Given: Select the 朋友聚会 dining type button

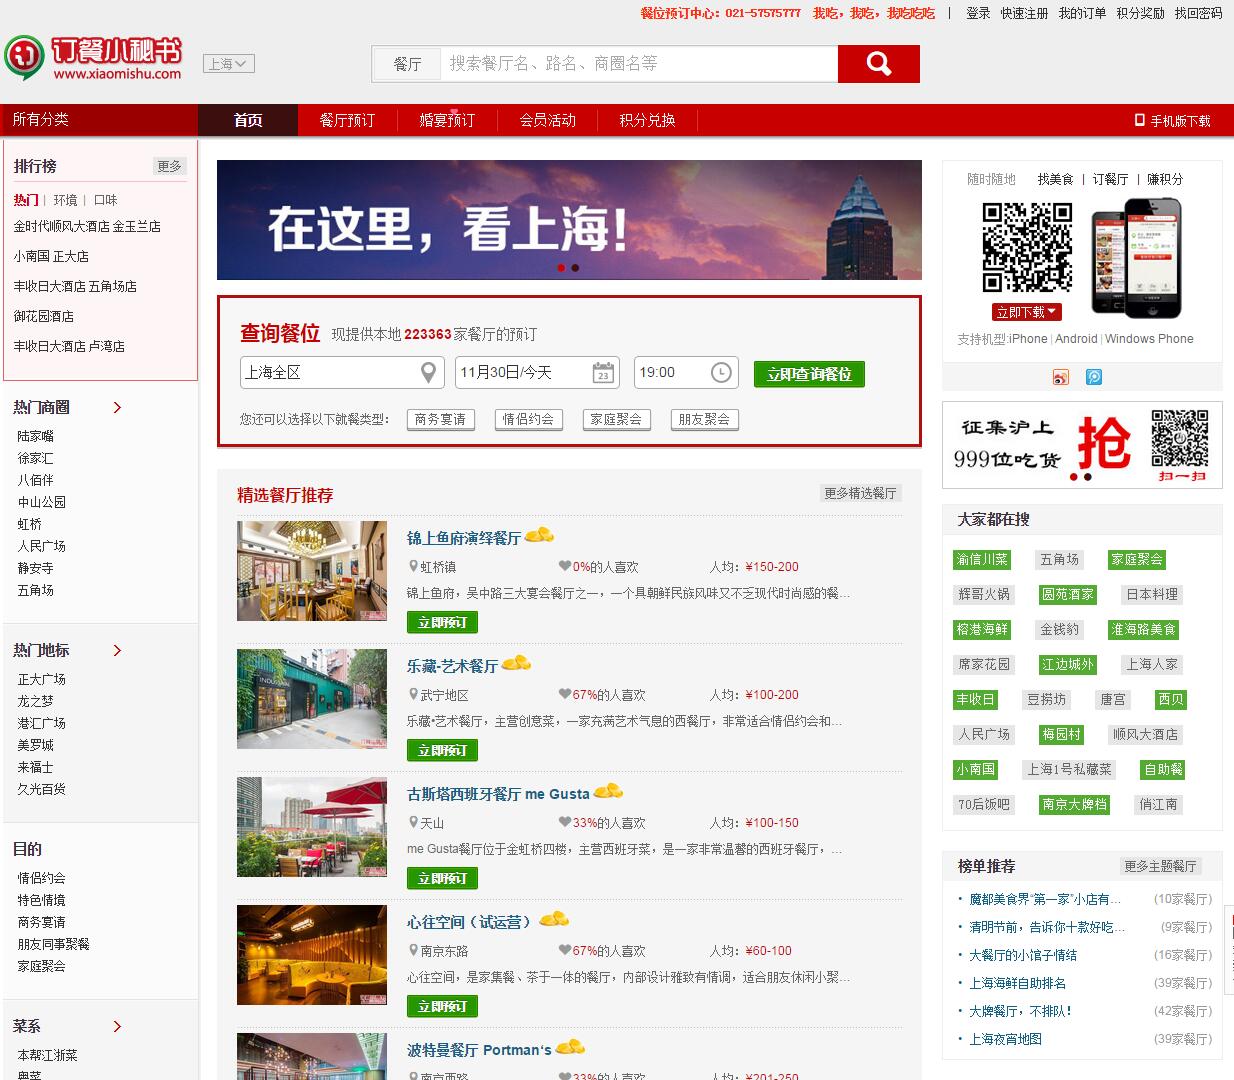Looking at the screenshot, I should click(x=704, y=420).
